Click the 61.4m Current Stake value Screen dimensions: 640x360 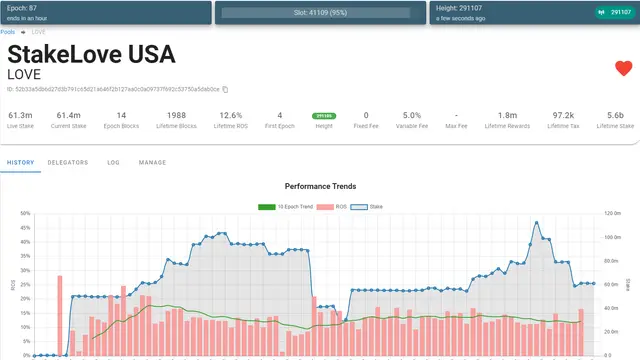tap(69, 116)
